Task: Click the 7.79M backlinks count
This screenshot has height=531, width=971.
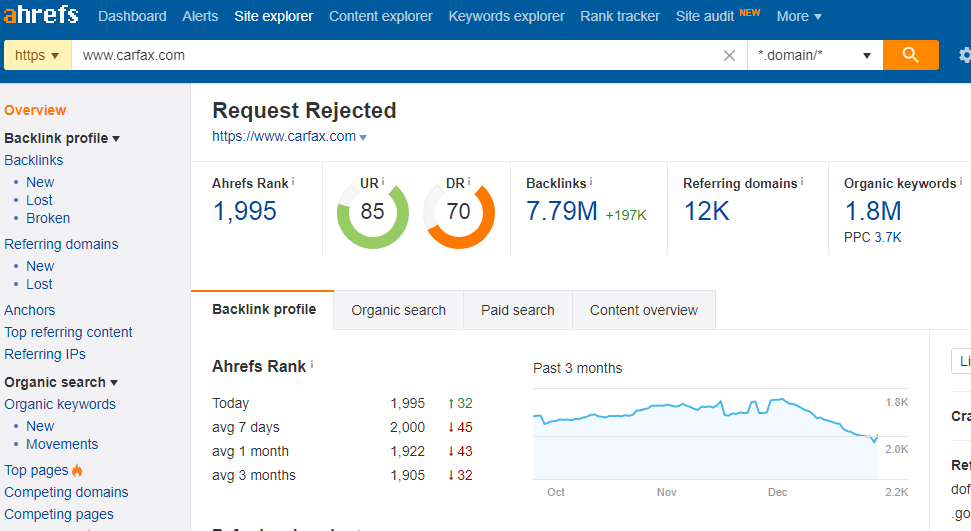Action: click(561, 211)
